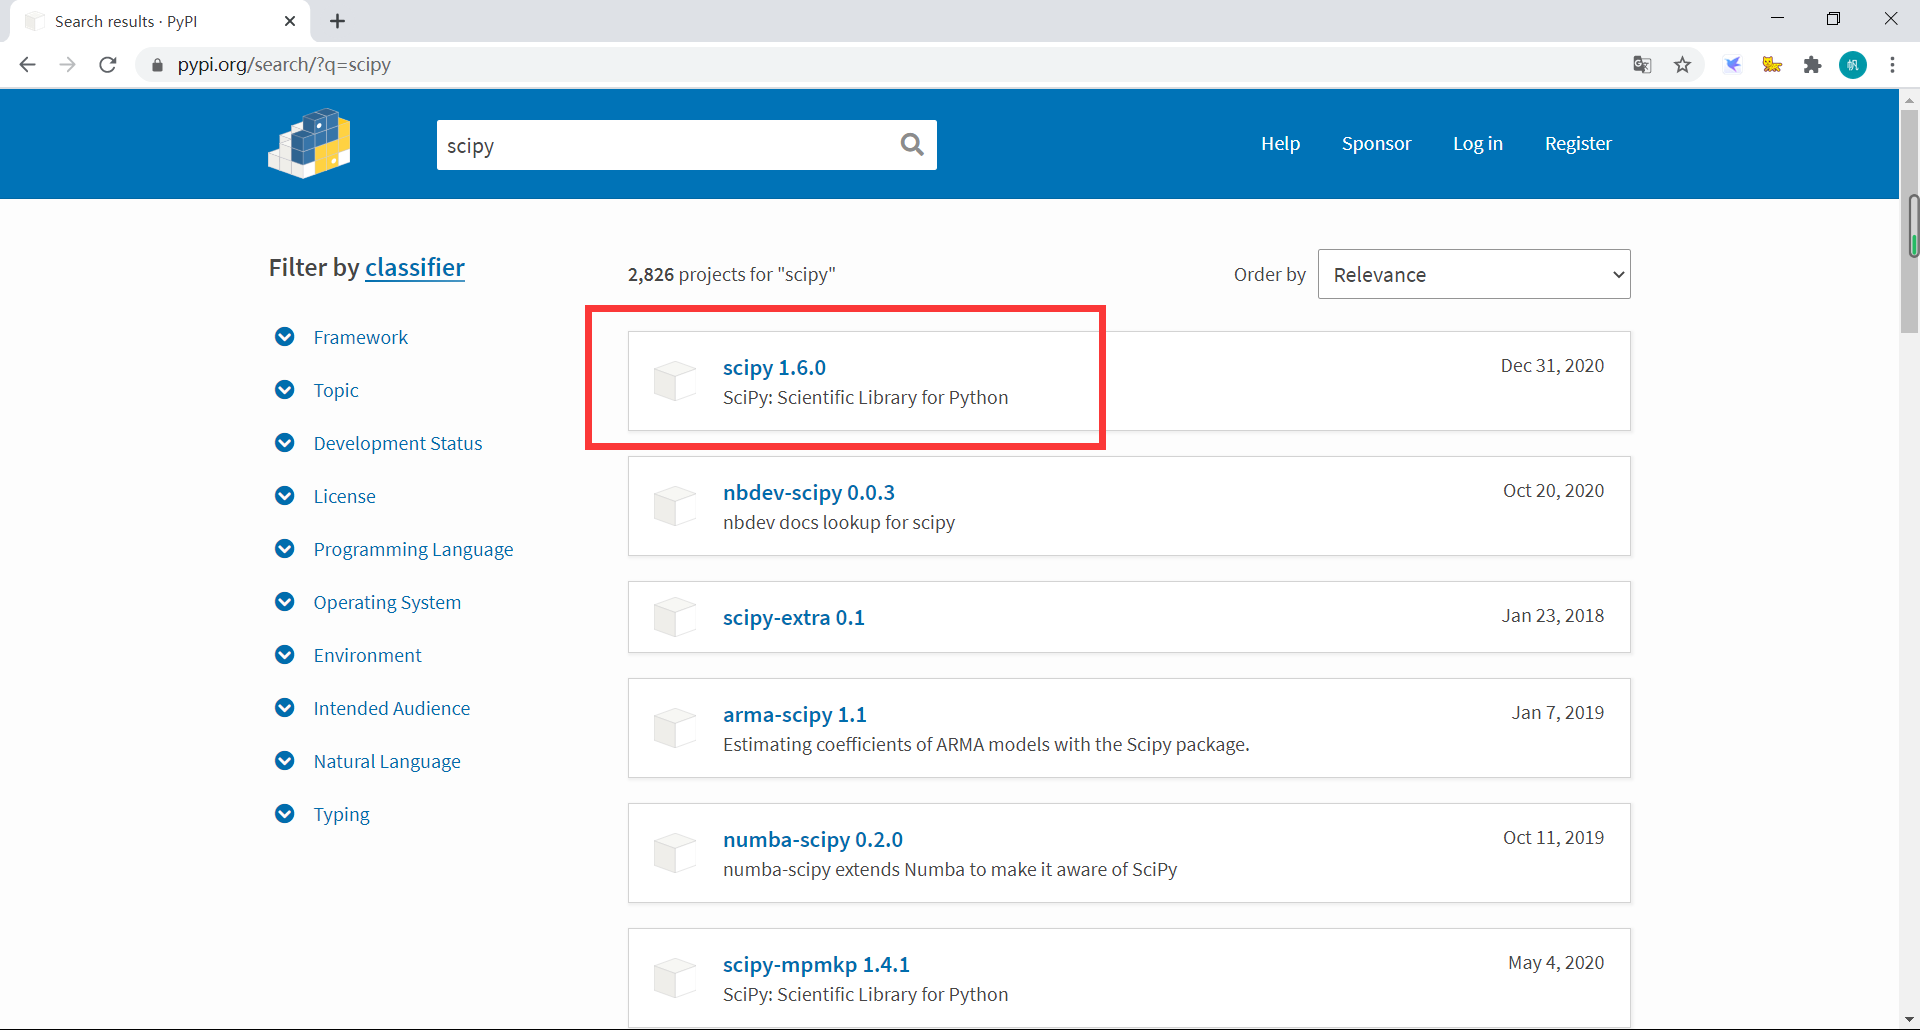Click Register
Screen dimensions: 1920x1030
click(x=1578, y=144)
